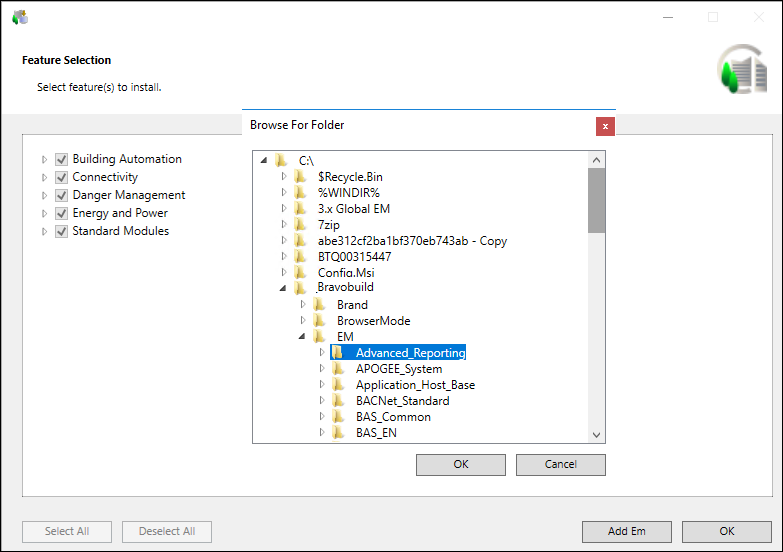Image resolution: width=783 pixels, height=552 pixels.
Task: Expand the Connectivity feature node
Action: click(44, 177)
